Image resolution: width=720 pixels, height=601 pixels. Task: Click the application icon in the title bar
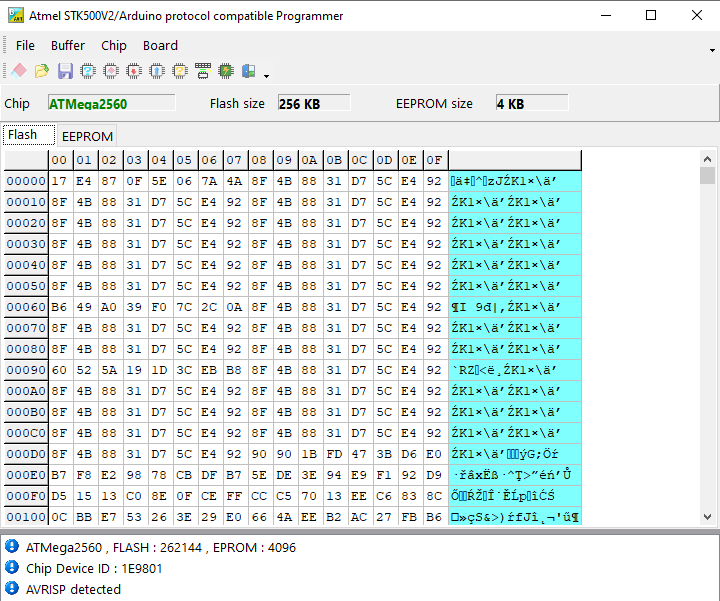(16, 15)
